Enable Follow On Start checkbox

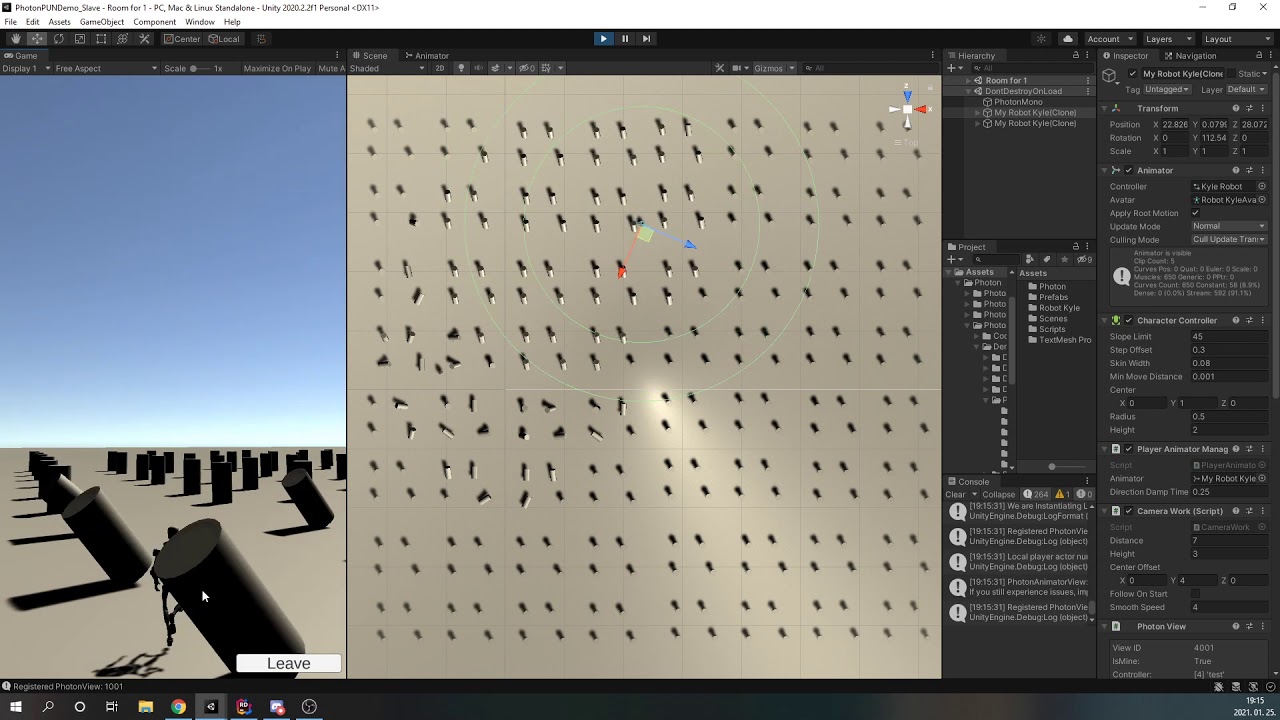tap(1195, 593)
